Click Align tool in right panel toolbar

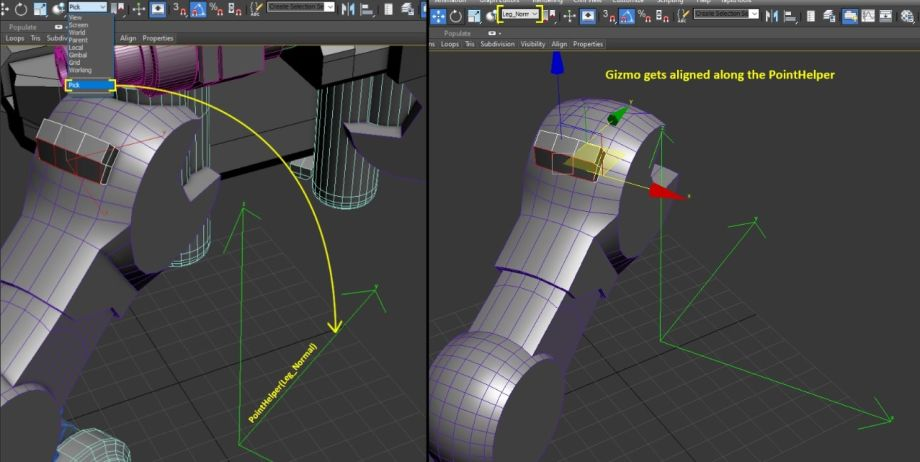[790, 16]
